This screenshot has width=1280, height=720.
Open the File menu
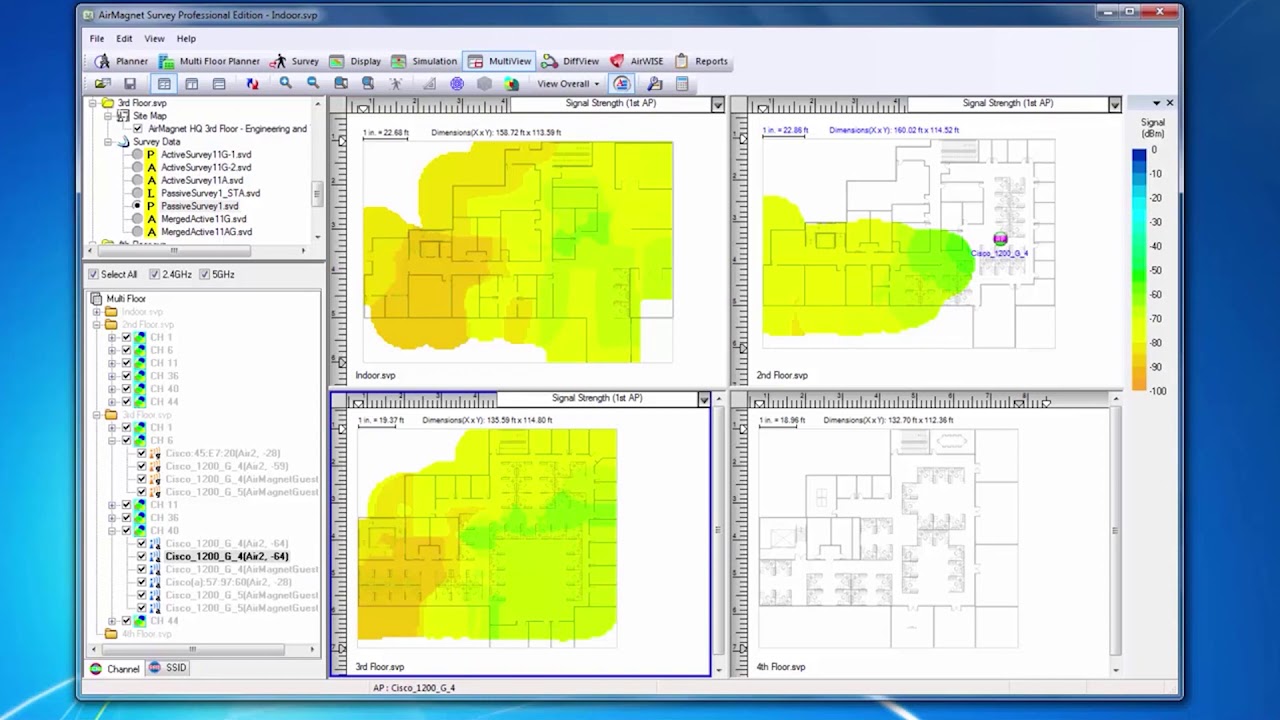click(x=97, y=39)
